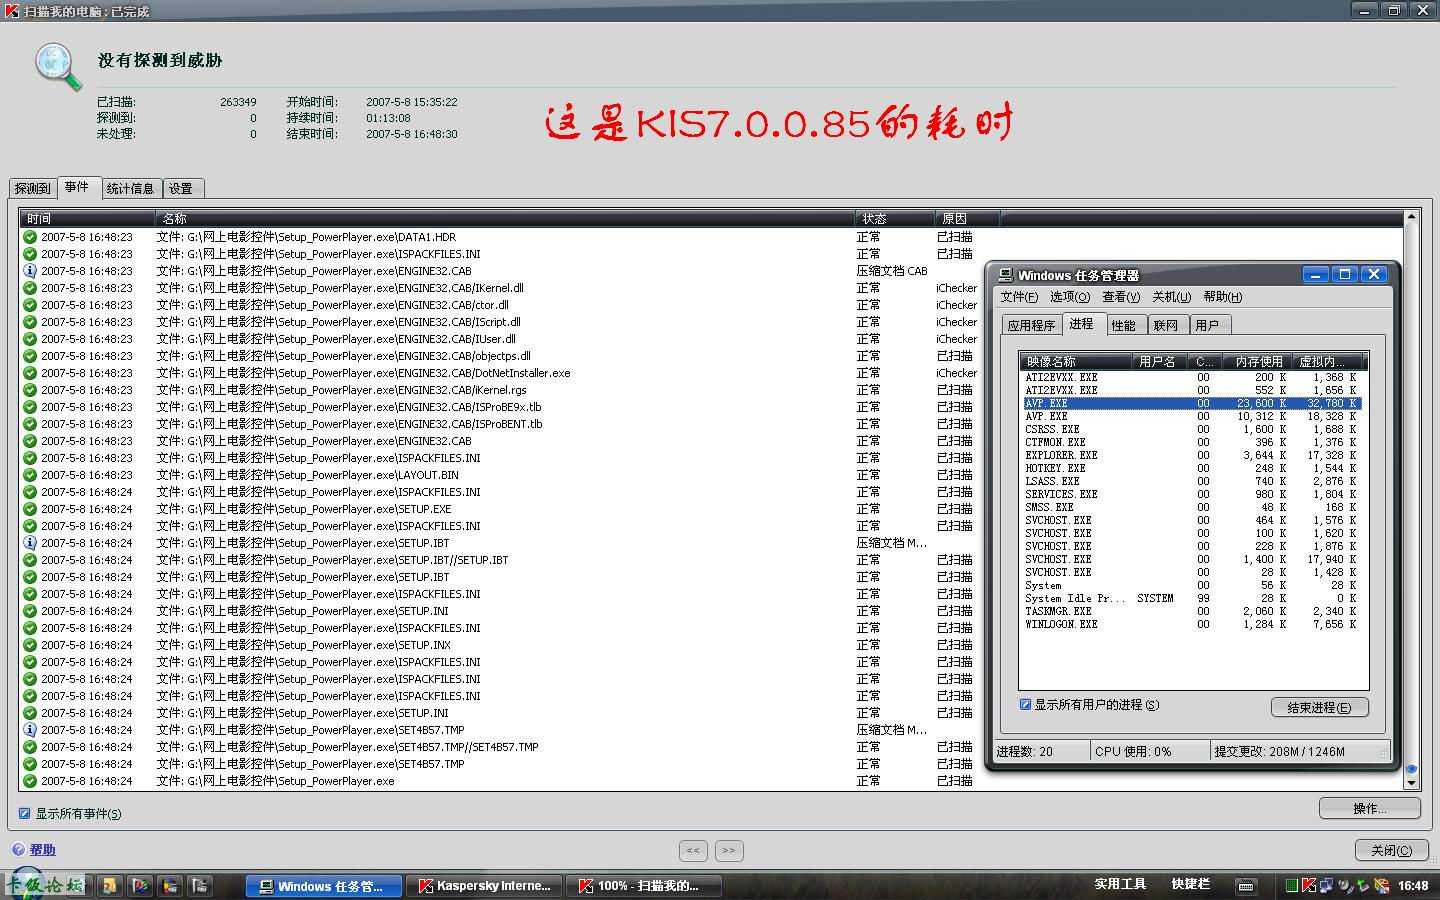Open Task Manager View (查看) menu
The image size is (1440, 900).
coord(1121,297)
